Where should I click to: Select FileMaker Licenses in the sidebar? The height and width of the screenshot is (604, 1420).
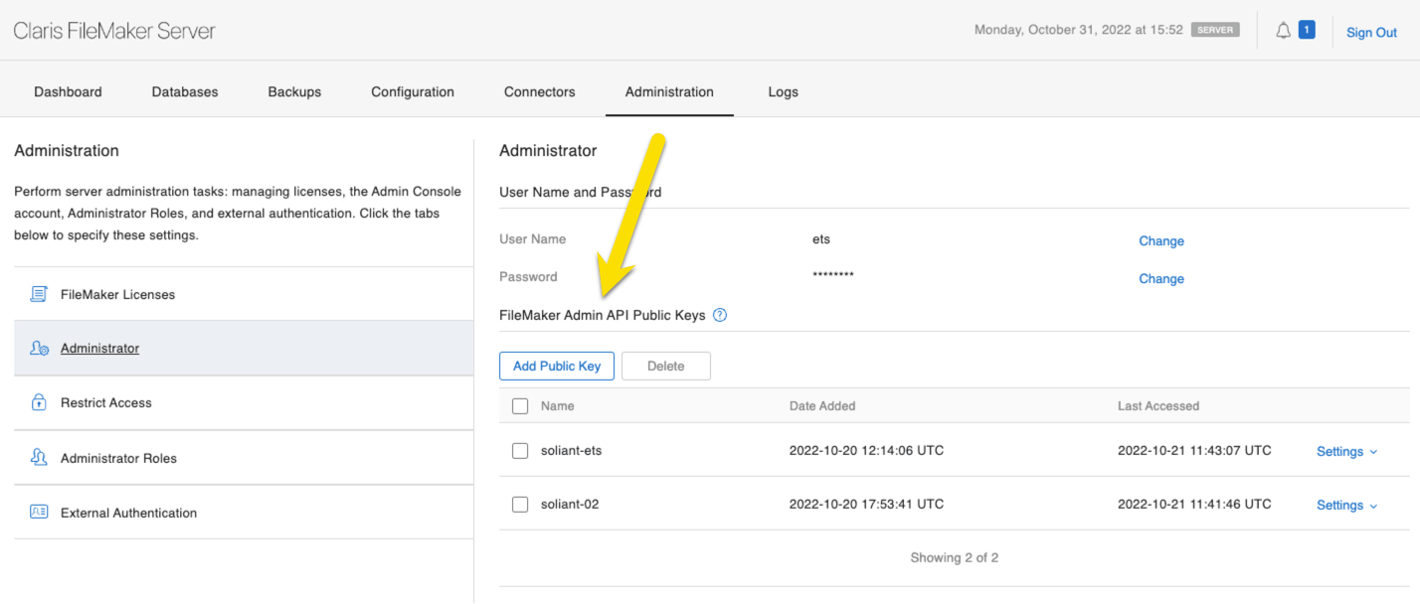pos(244,294)
